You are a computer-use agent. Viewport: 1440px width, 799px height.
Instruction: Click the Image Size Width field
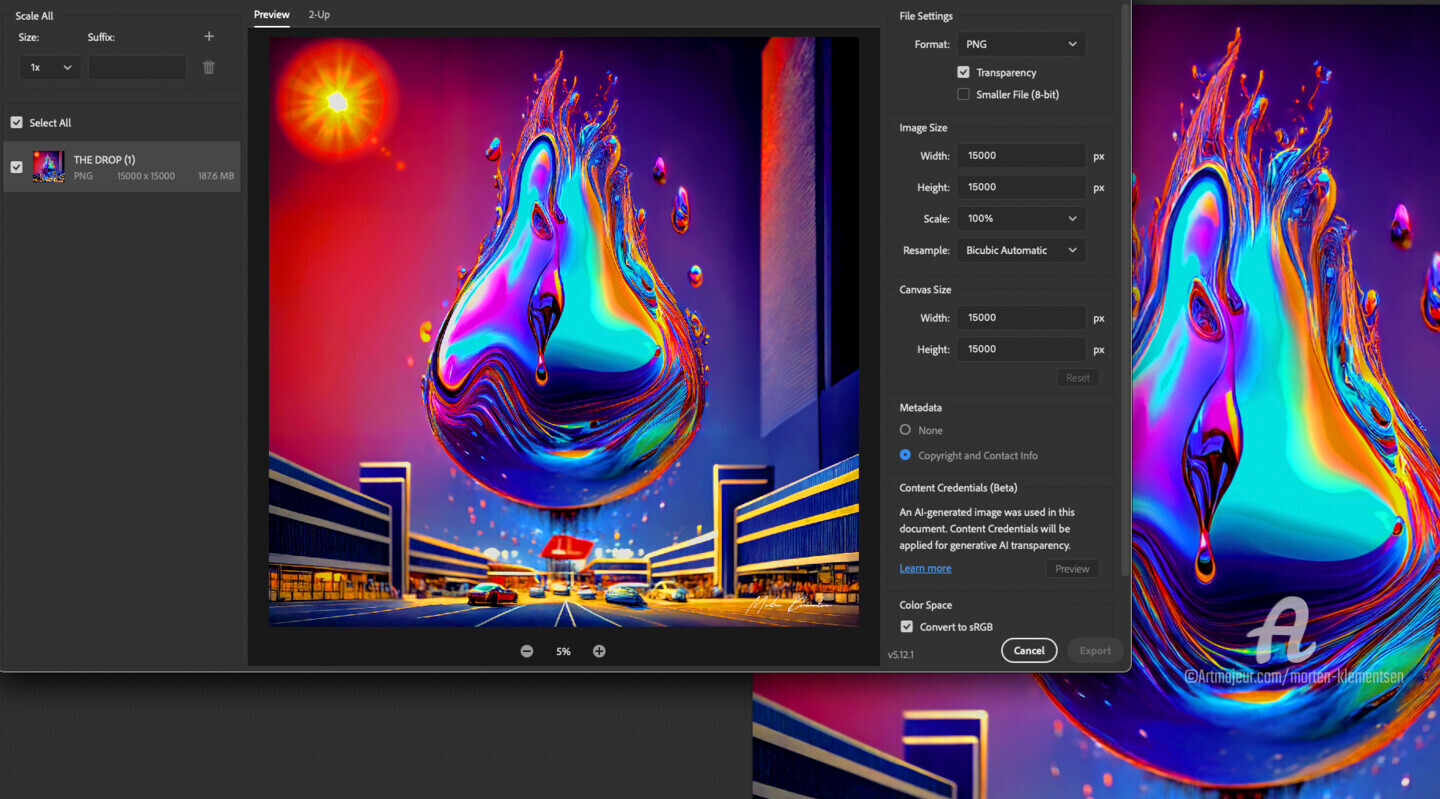pyautogui.click(x=1021, y=155)
